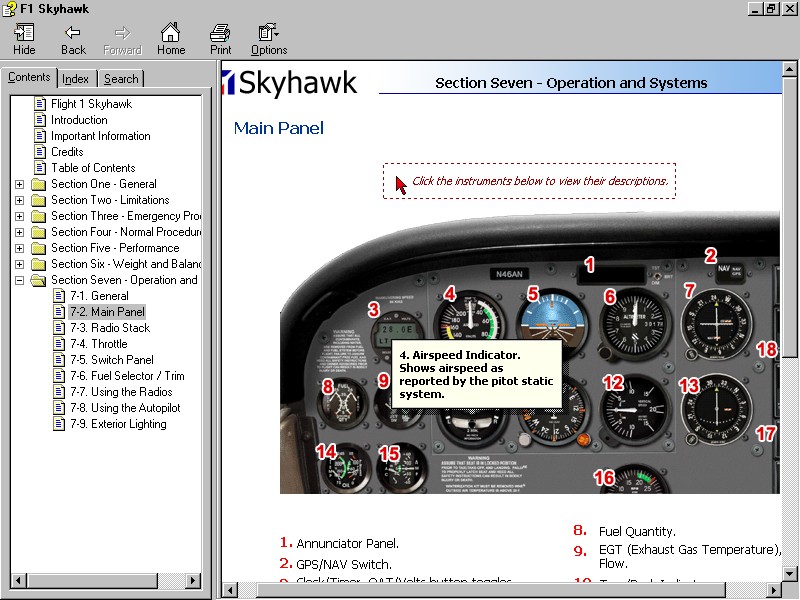Click the oil gauge numbered 14
This screenshot has height=600, width=800.
click(x=345, y=468)
